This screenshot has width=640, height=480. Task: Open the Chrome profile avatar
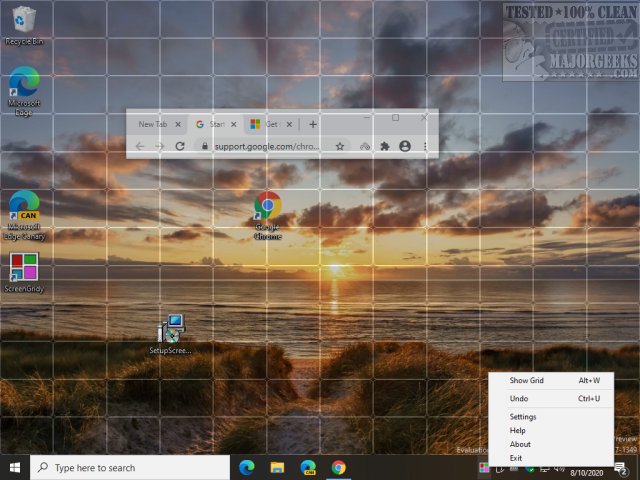[404, 146]
